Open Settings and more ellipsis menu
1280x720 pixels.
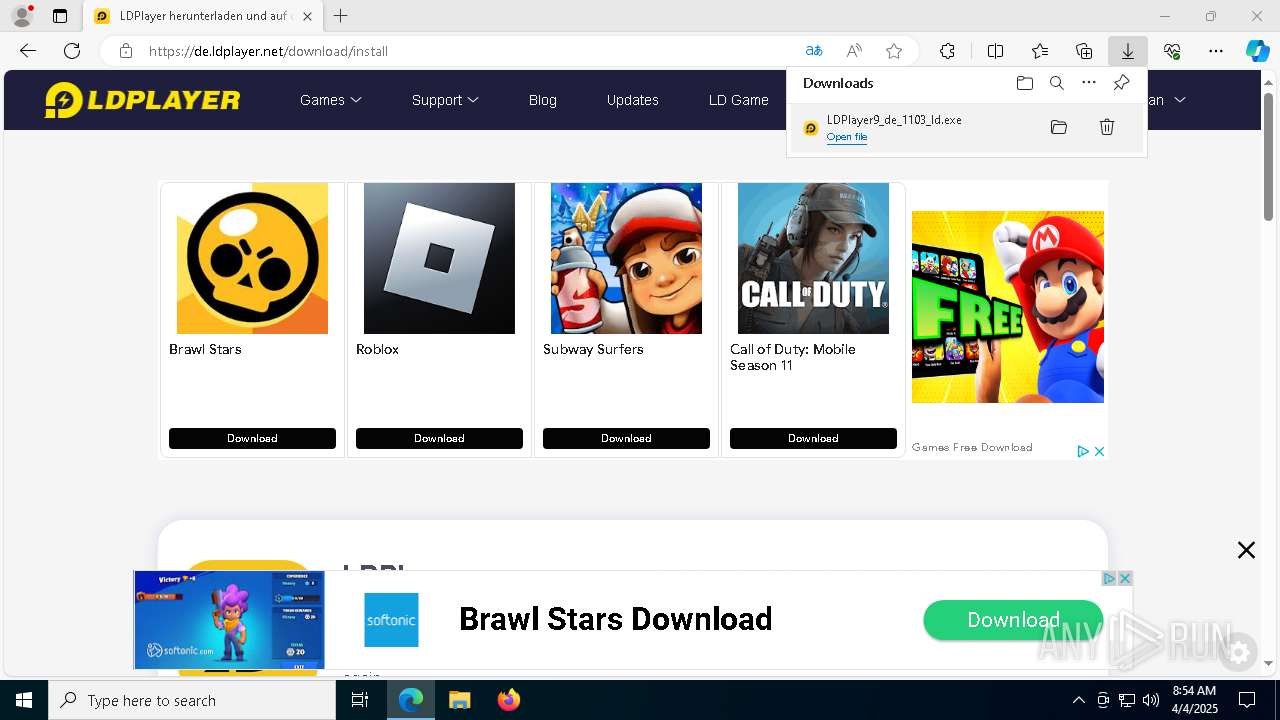tap(1216, 51)
